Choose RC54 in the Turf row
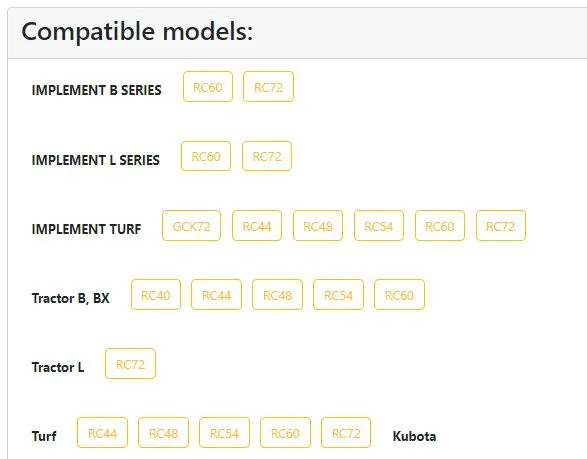 point(224,432)
